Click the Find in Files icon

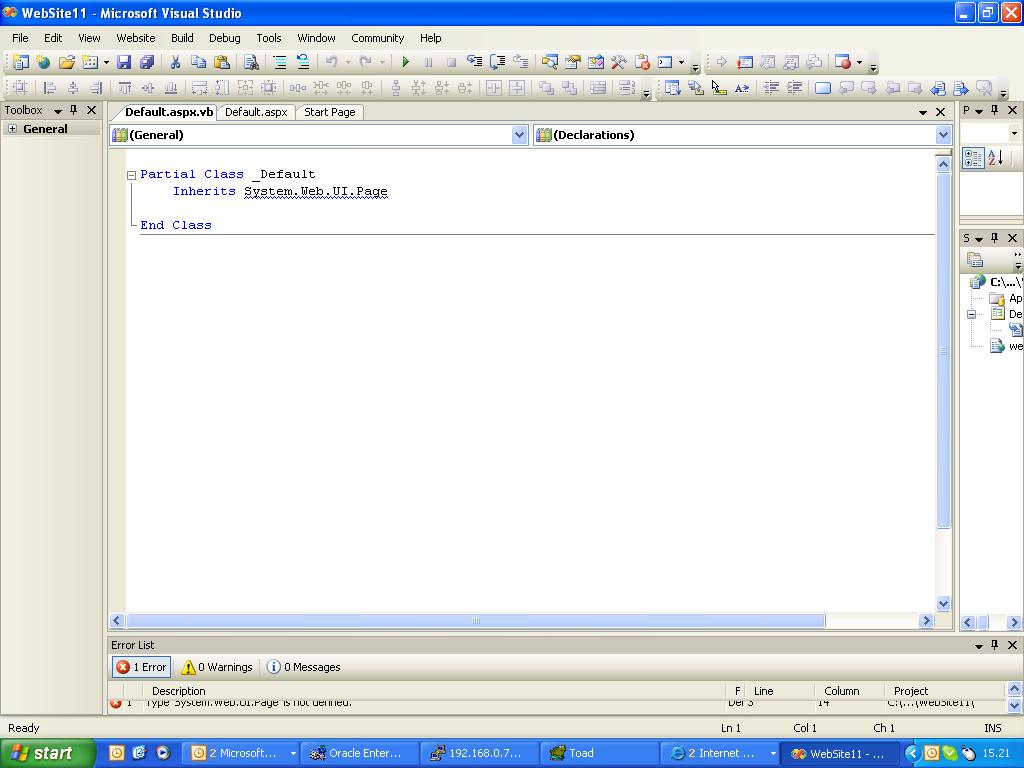[x=251, y=62]
